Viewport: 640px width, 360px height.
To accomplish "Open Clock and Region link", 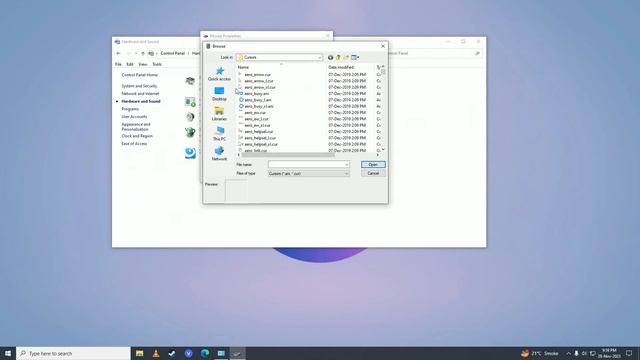I will pyautogui.click(x=137, y=136).
